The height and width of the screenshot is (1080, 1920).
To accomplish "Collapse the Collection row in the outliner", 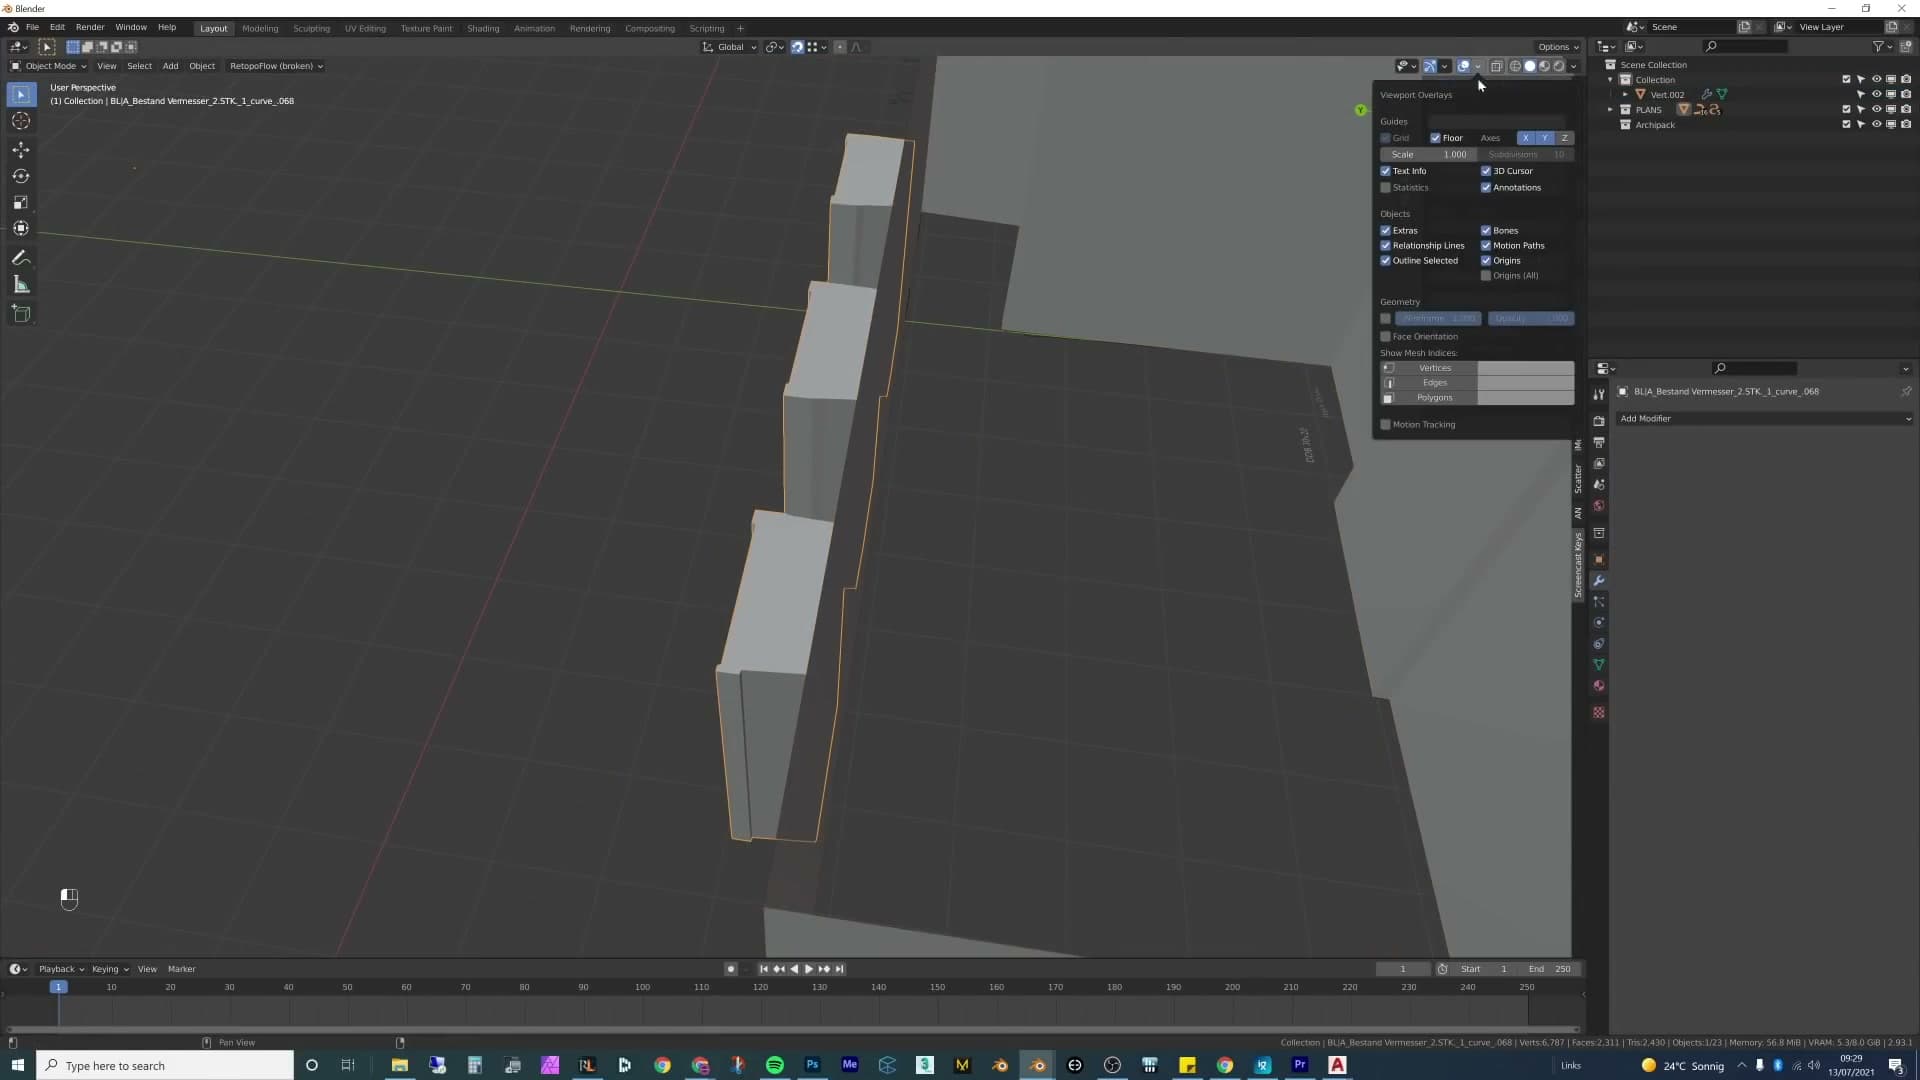I will tap(1610, 80).
